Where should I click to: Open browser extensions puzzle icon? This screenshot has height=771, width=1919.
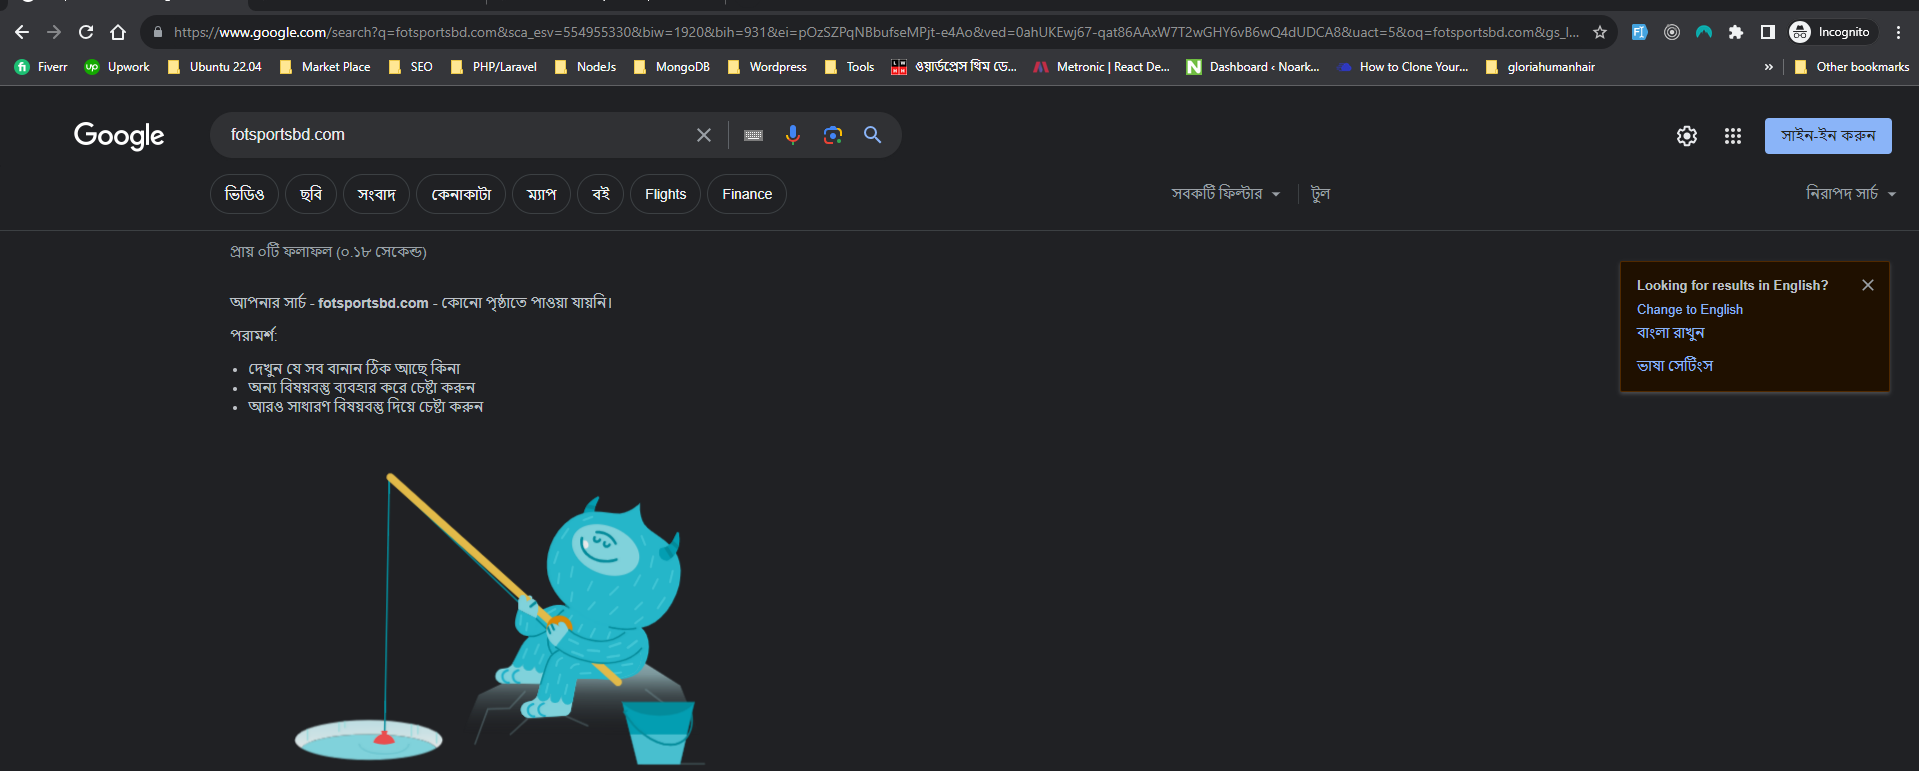(1735, 32)
